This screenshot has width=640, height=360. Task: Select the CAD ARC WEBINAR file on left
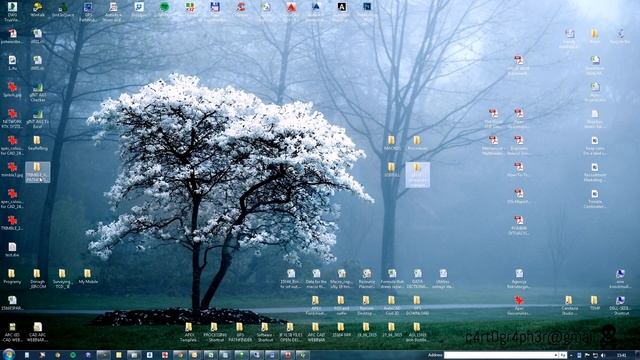point(38,332)
